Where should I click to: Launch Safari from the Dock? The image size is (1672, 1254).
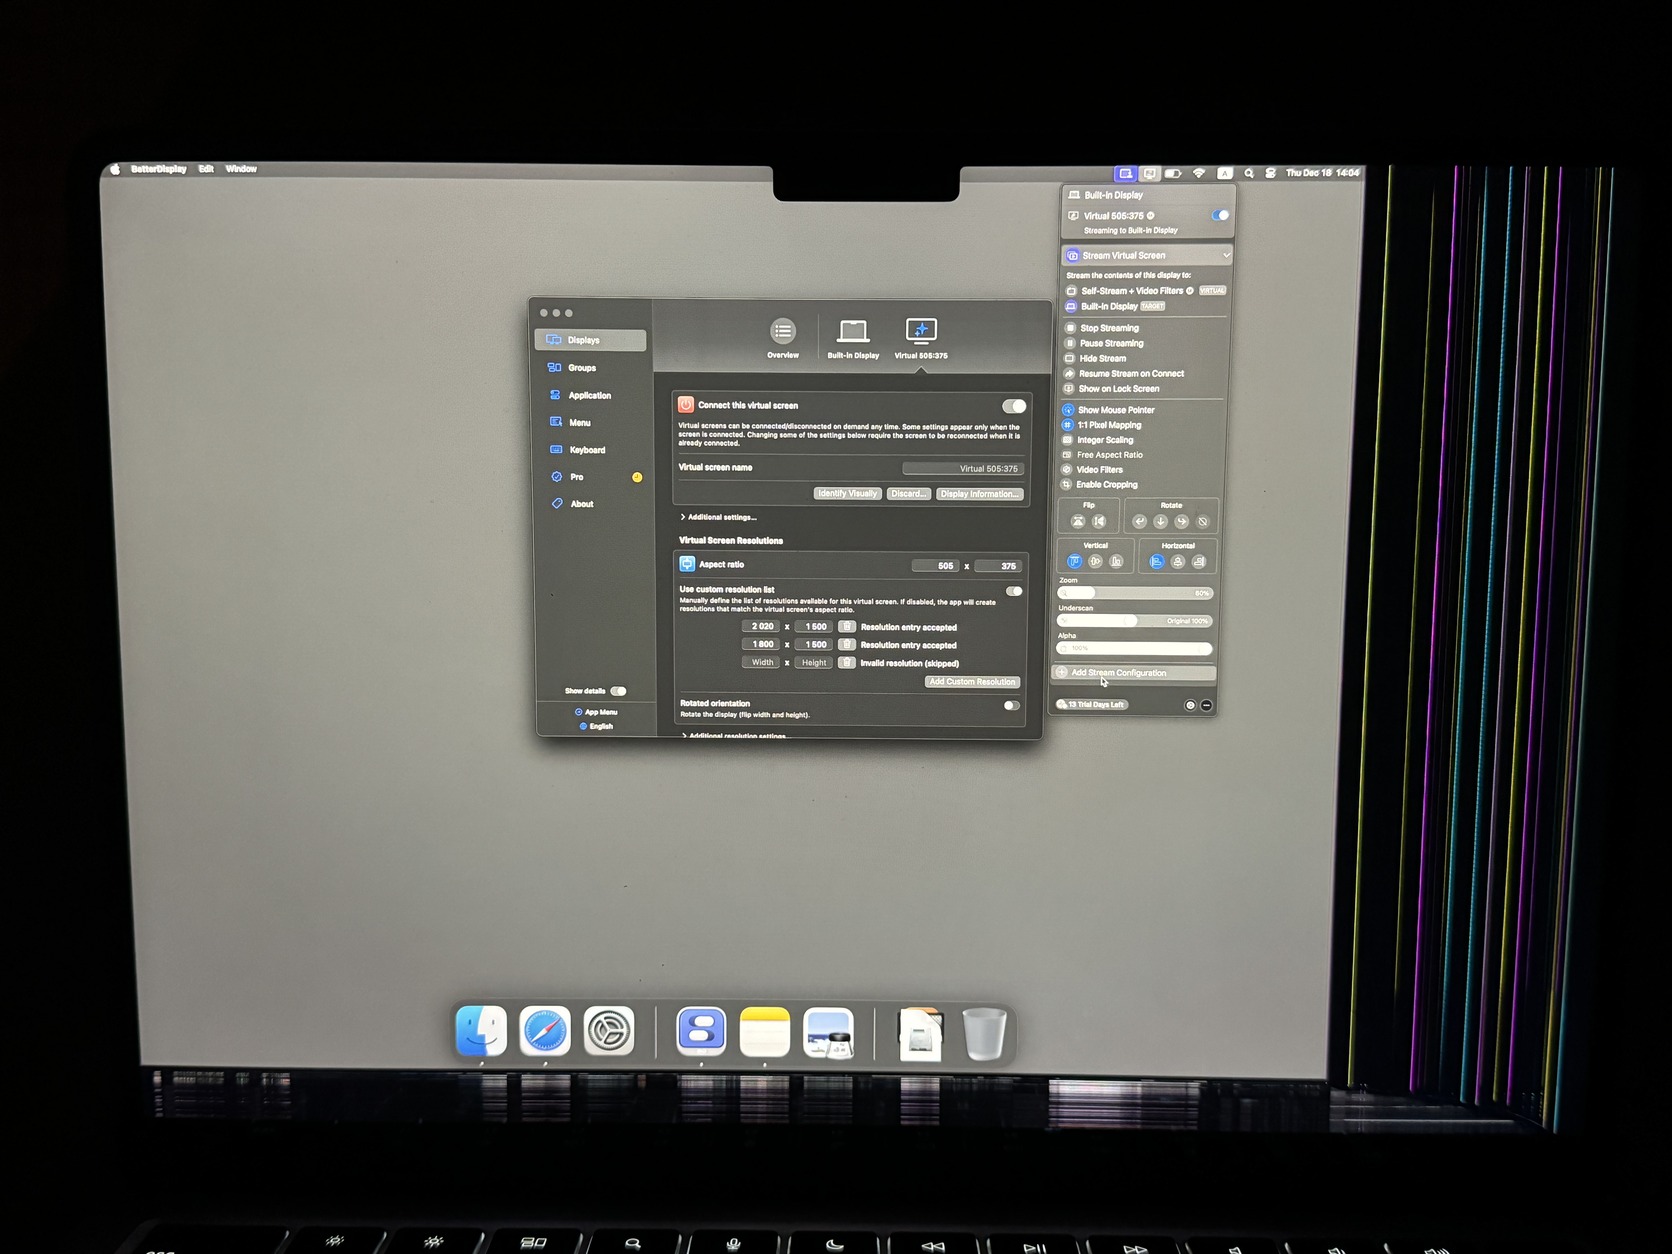(545, 1031)
